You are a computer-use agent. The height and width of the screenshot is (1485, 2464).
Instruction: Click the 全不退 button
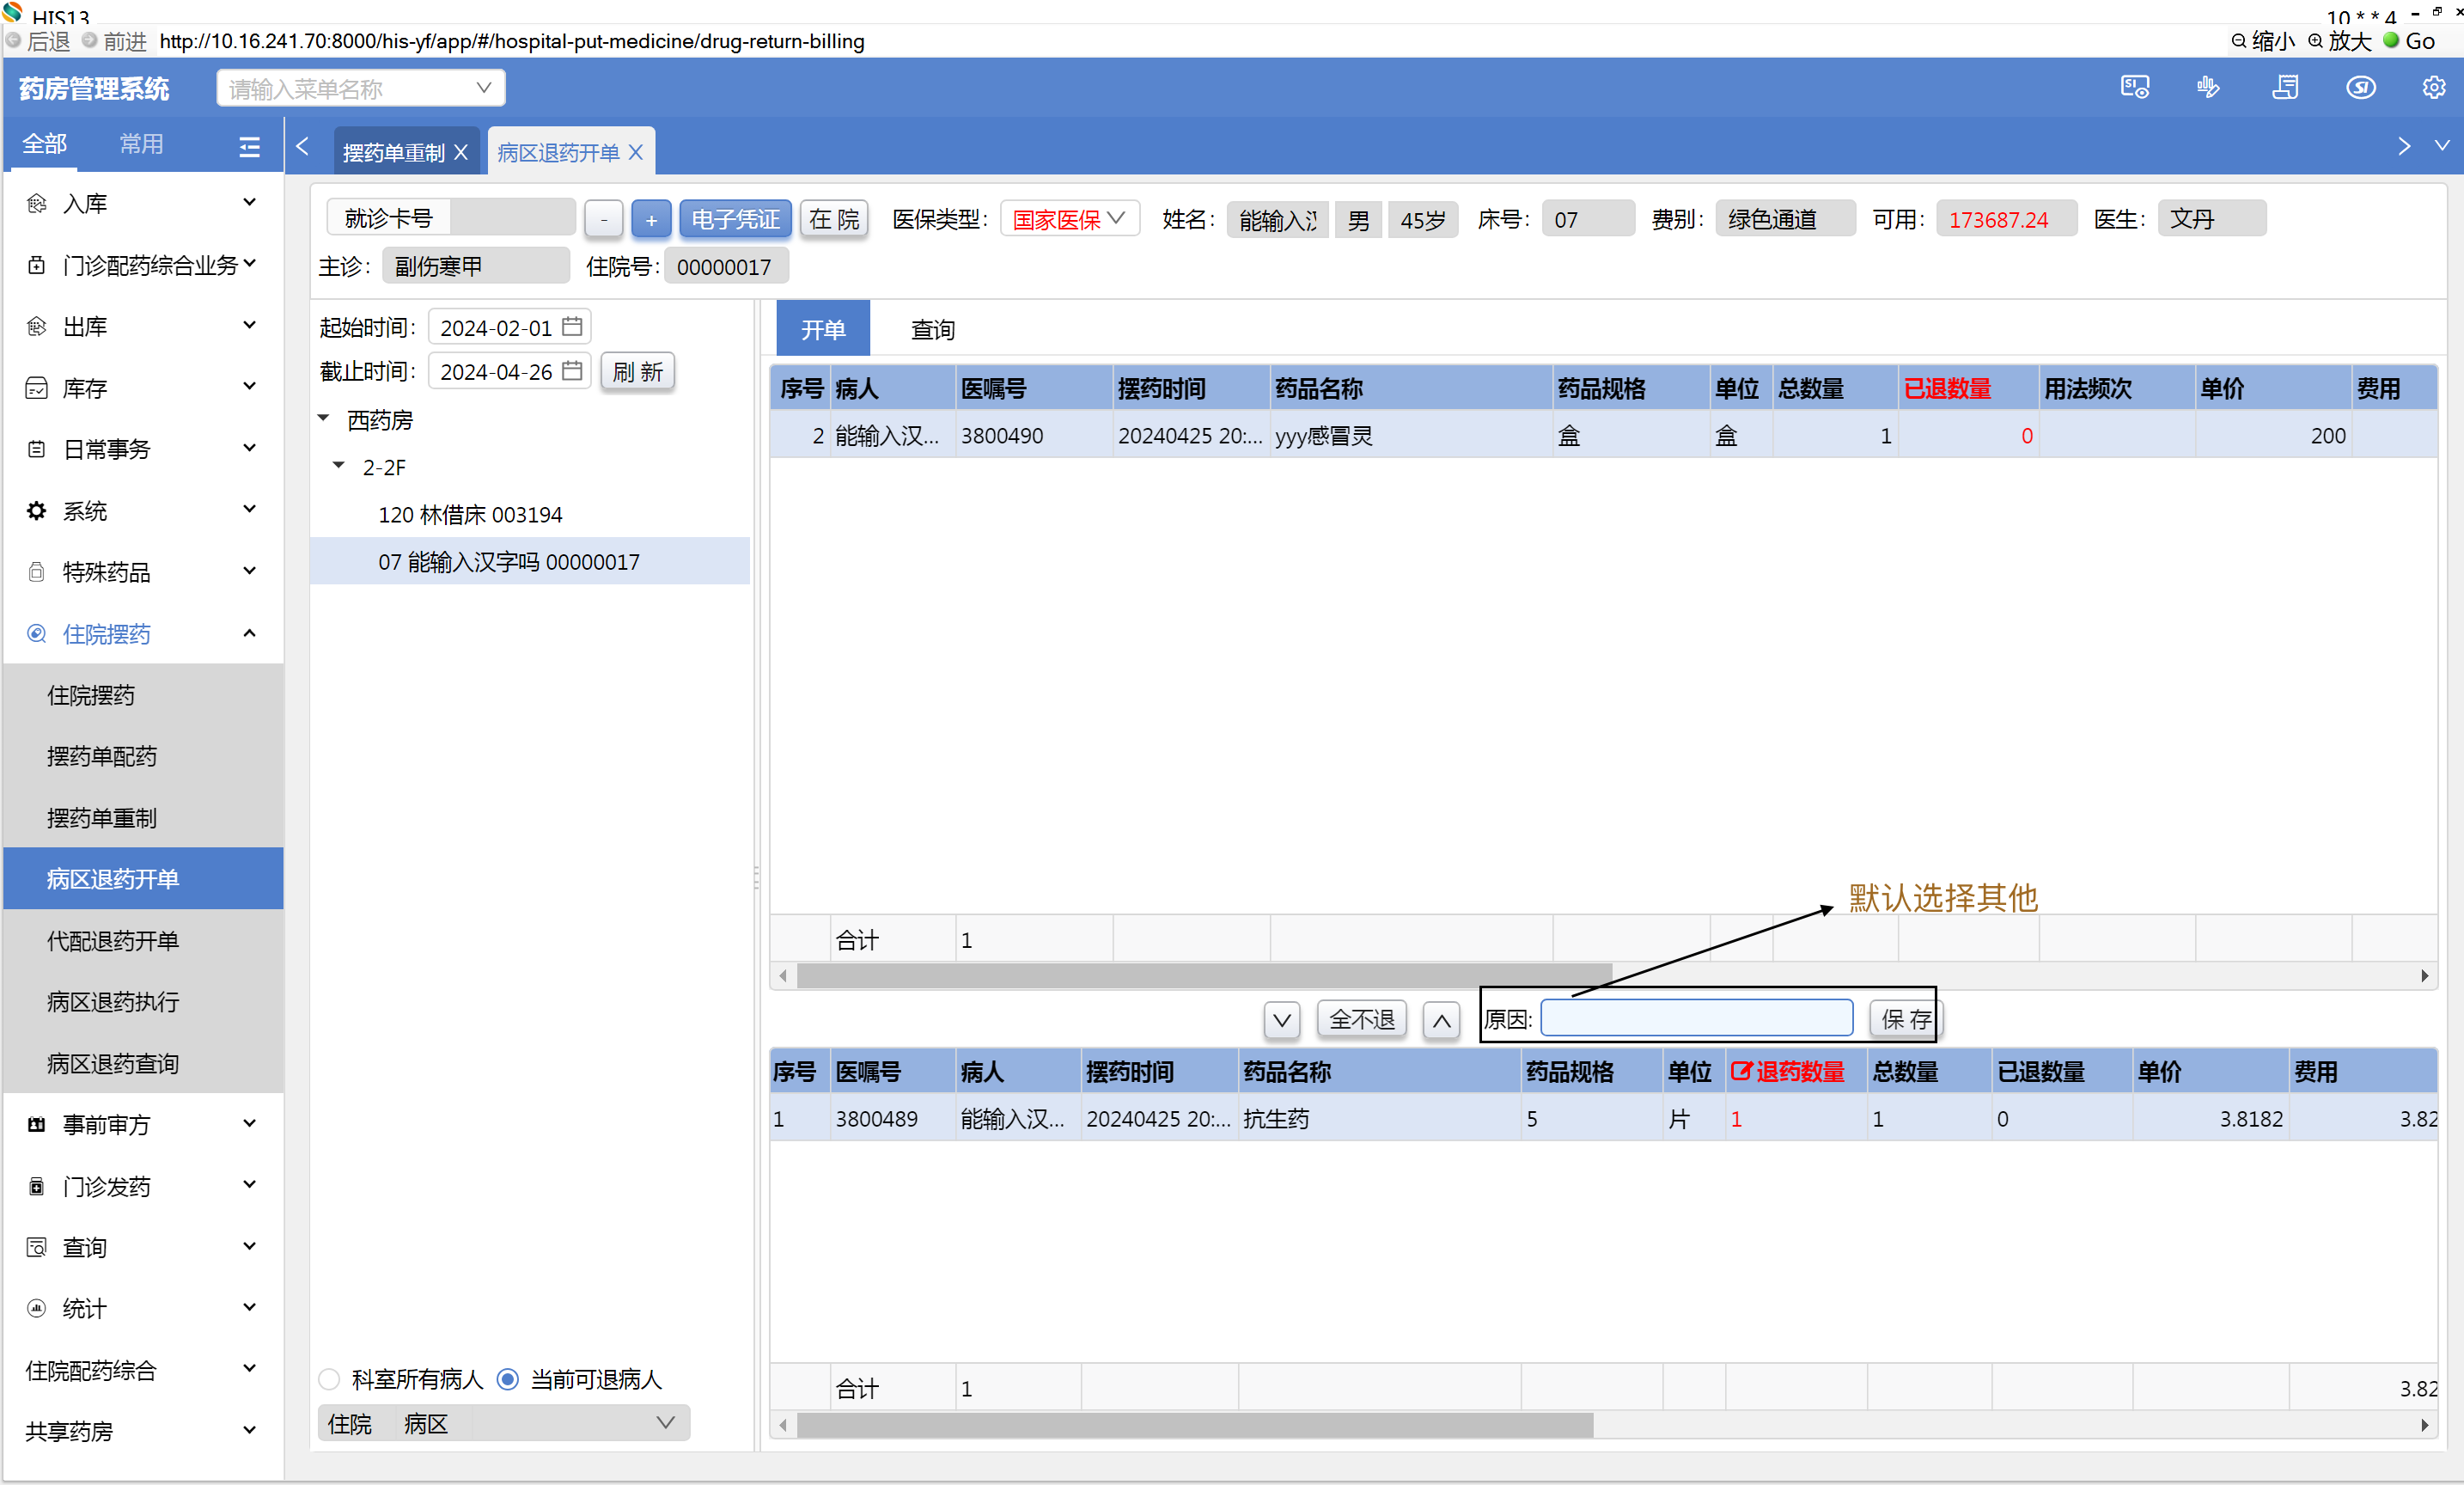point(1361,1019)
